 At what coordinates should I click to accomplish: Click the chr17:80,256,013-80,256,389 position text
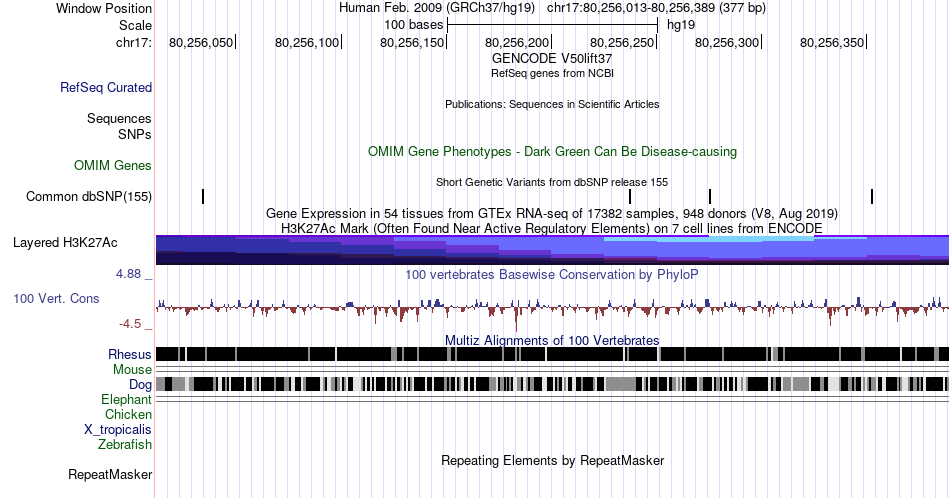point(656,8)
